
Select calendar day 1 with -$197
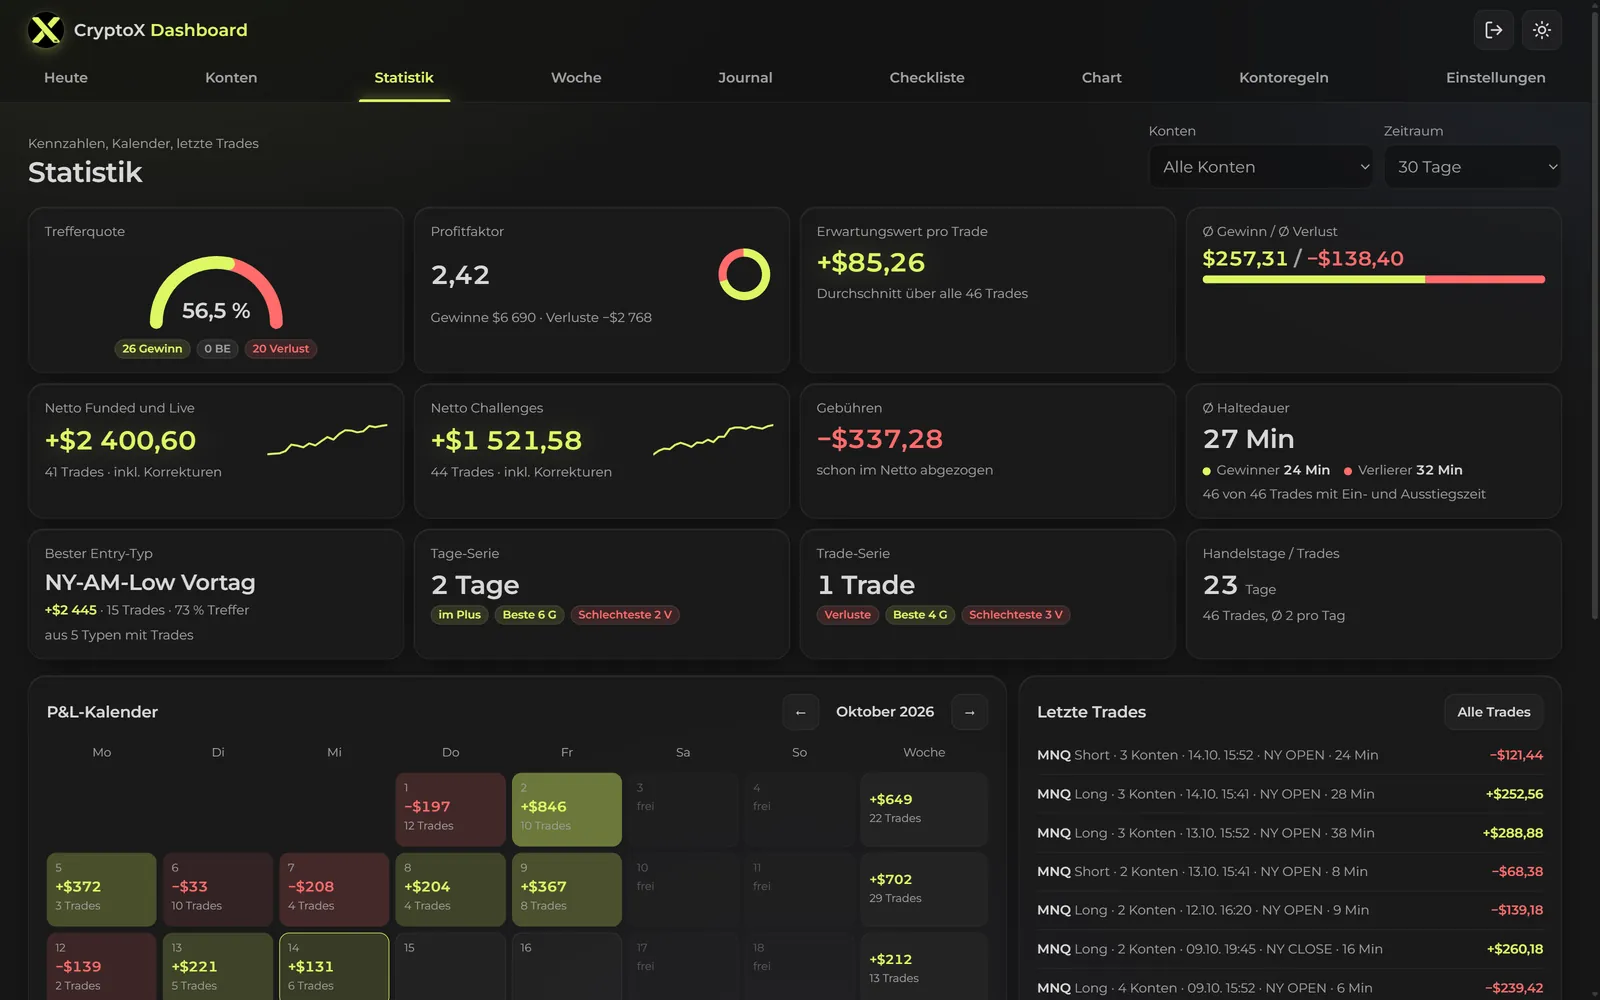(x=451, y=810)
